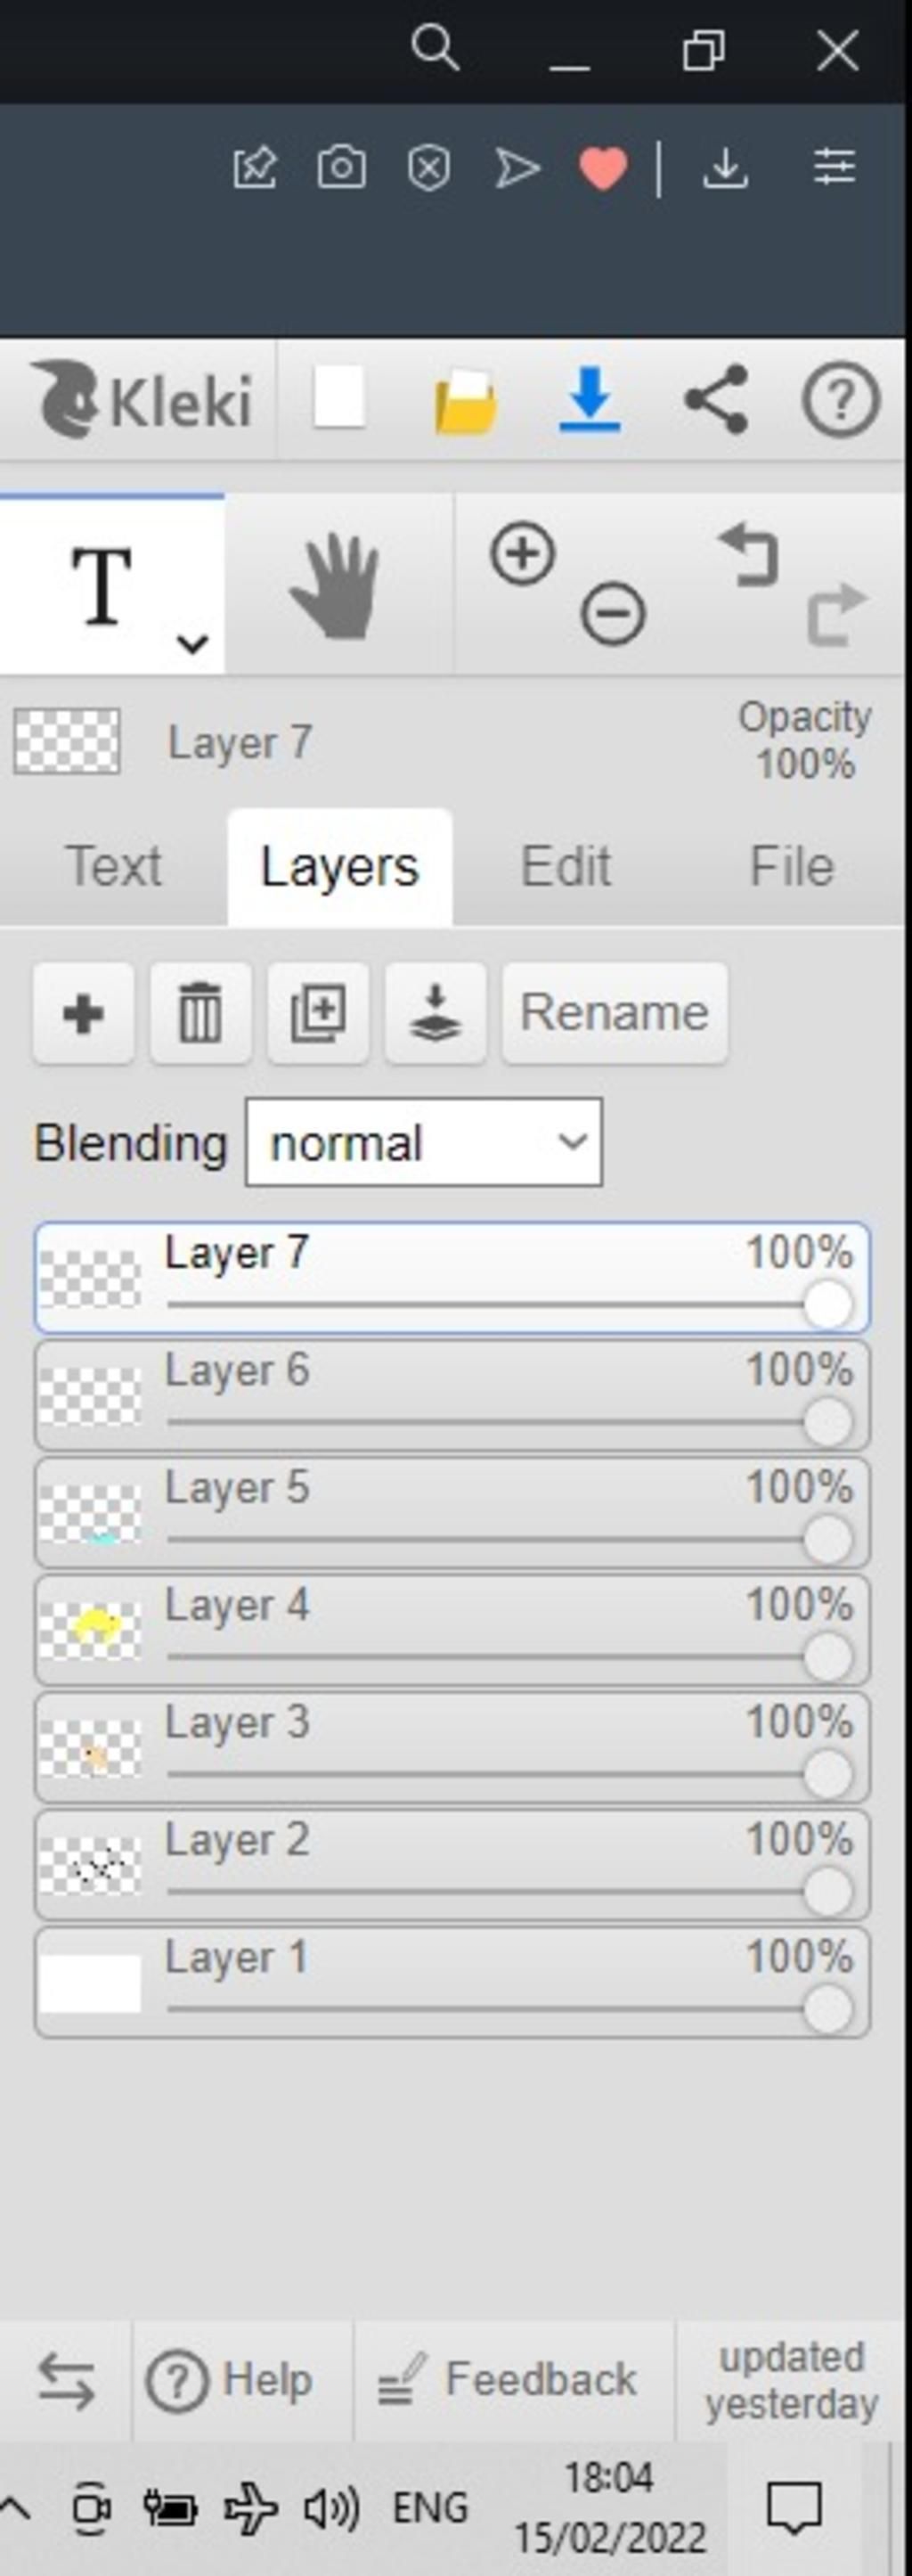Click the Layer 4 opacity slider handle
This screenshot has height=2576, width=912.
pos(828,1657)
